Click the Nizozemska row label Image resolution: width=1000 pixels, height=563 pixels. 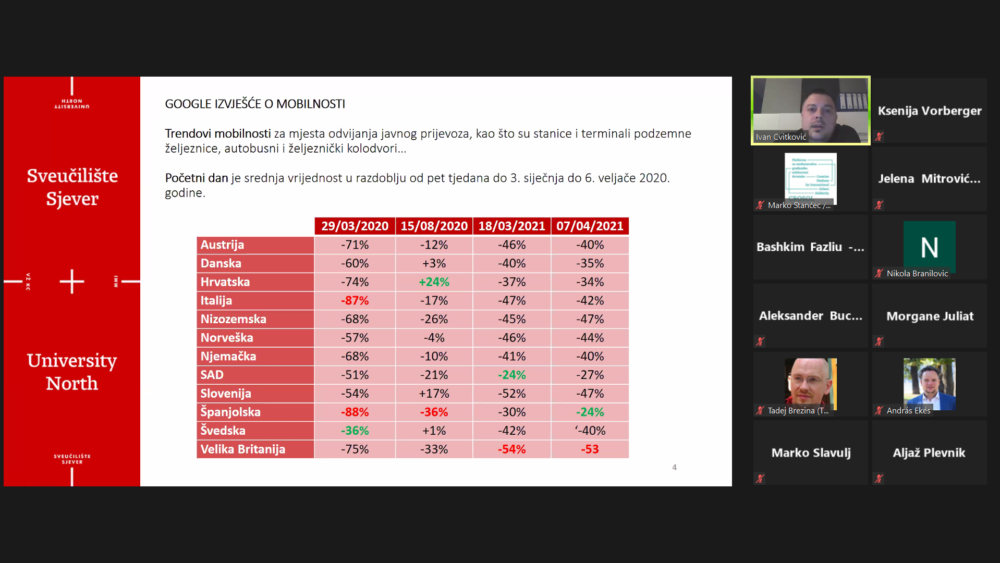255,319
